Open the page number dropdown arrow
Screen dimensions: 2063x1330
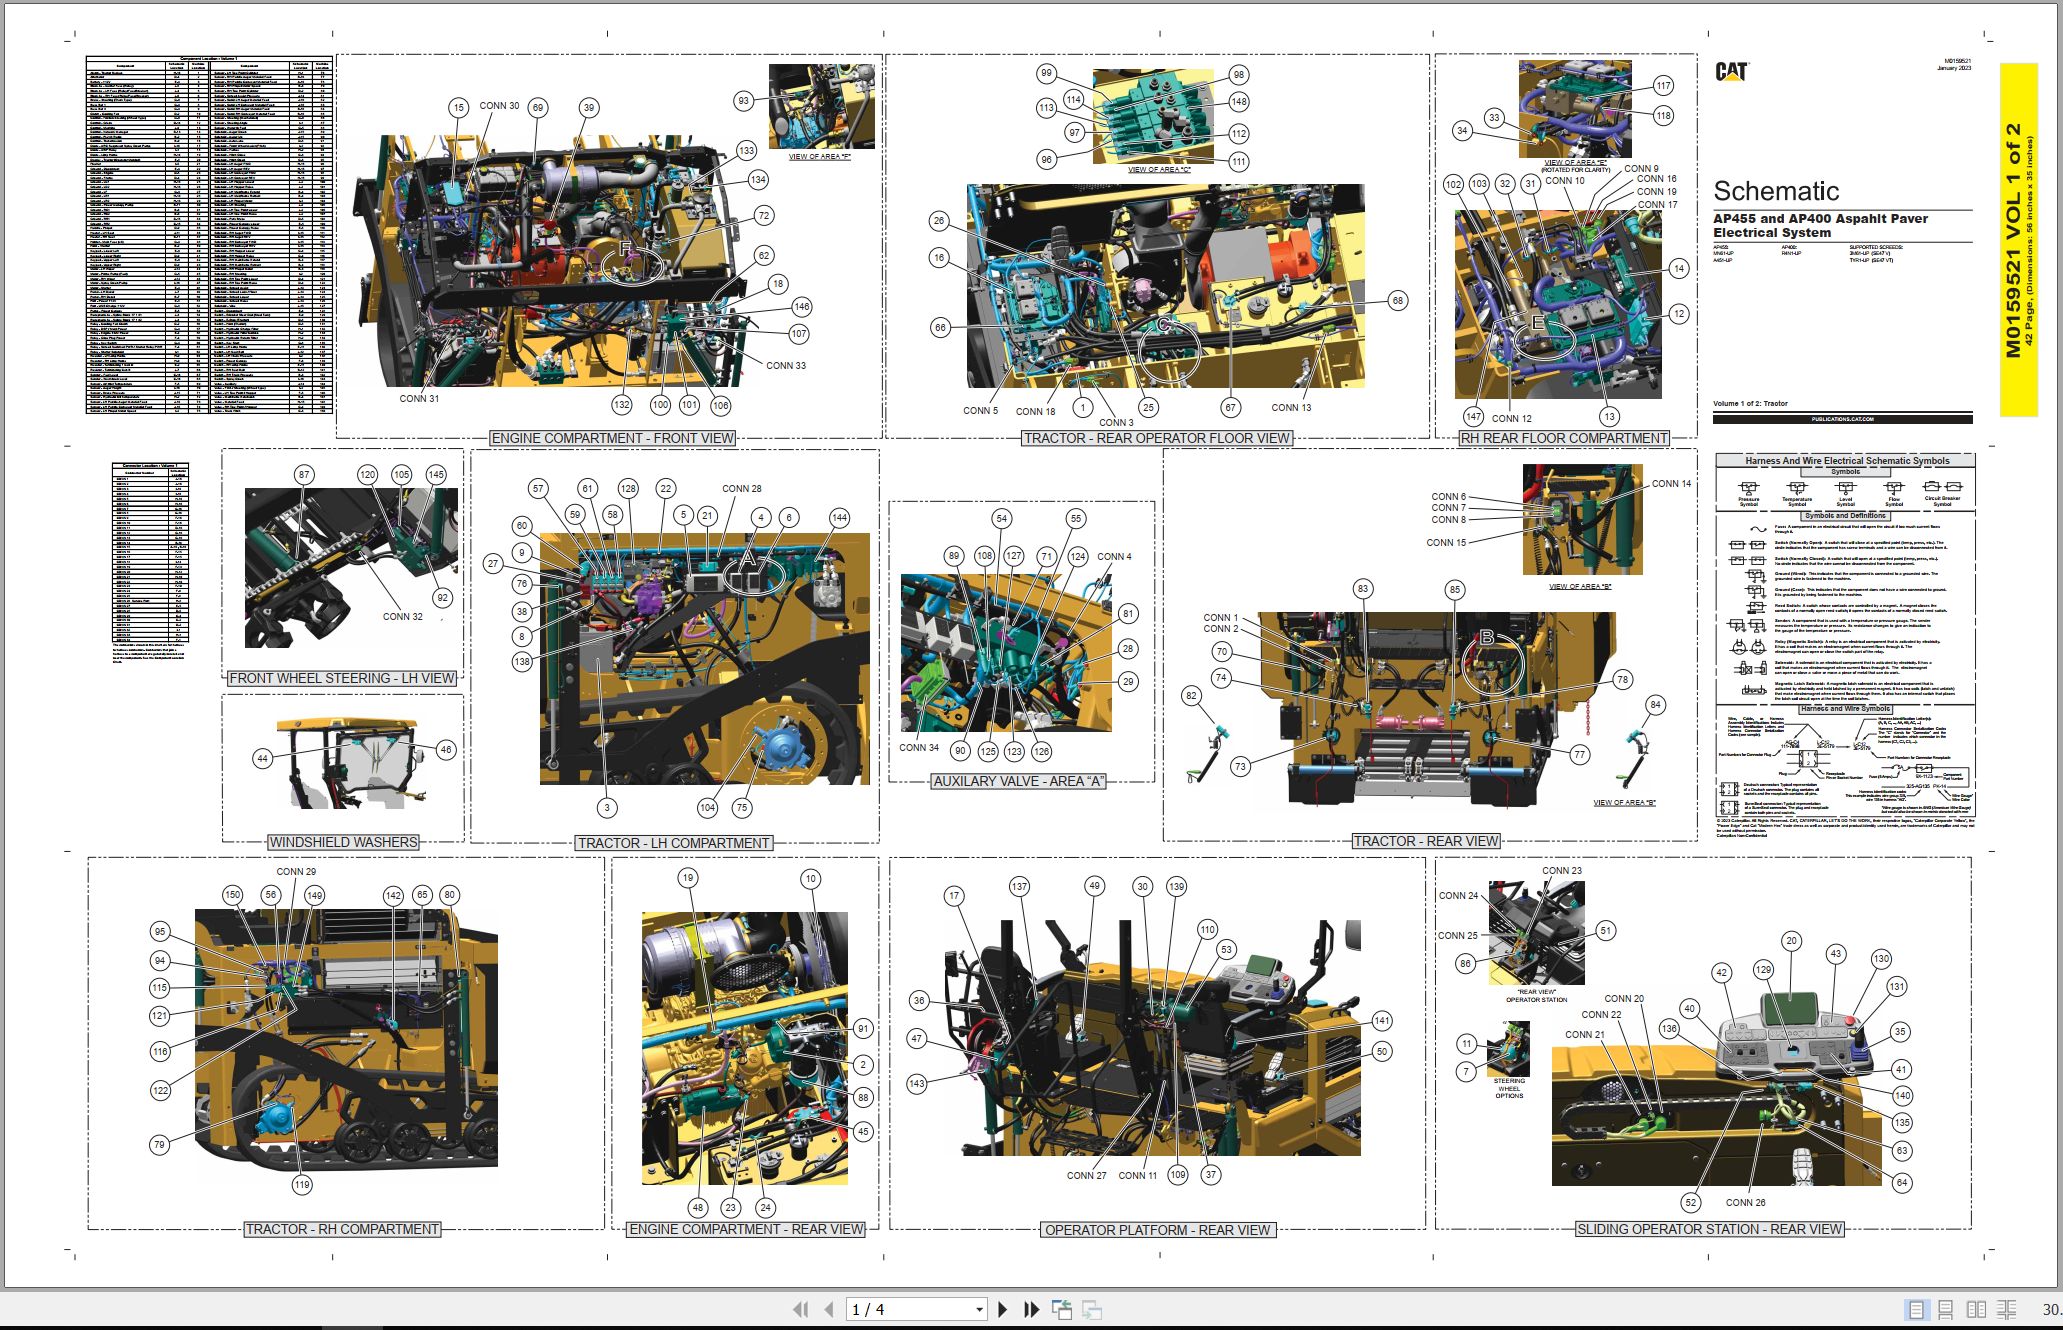(979, 1310)
